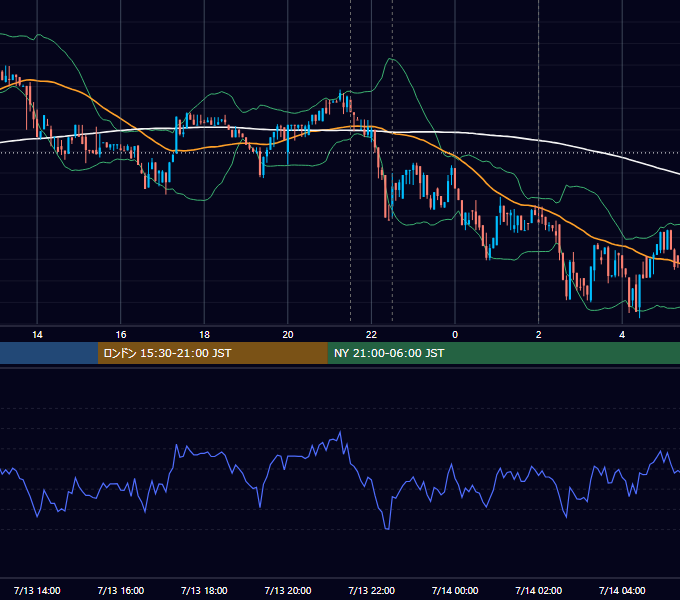Screen dimensions: 680x600
Task: Click the '7/13 16:00' date label
Action: point(121,590)
